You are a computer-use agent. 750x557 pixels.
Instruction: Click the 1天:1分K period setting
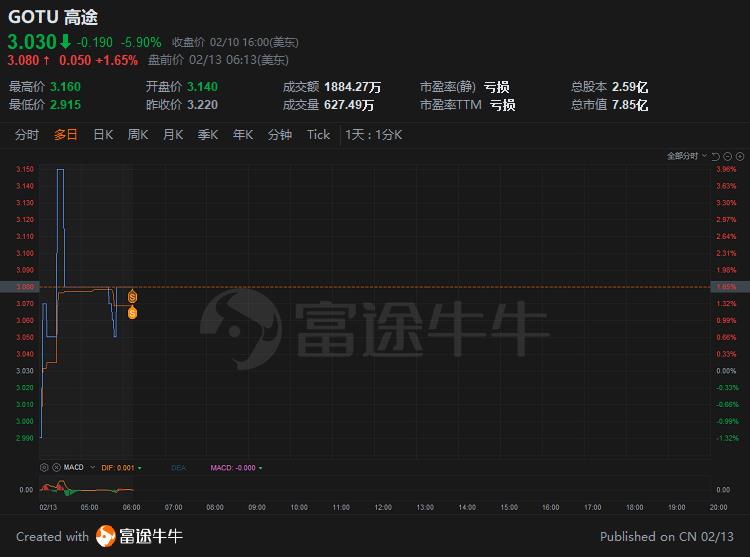[x=374, y=135]
